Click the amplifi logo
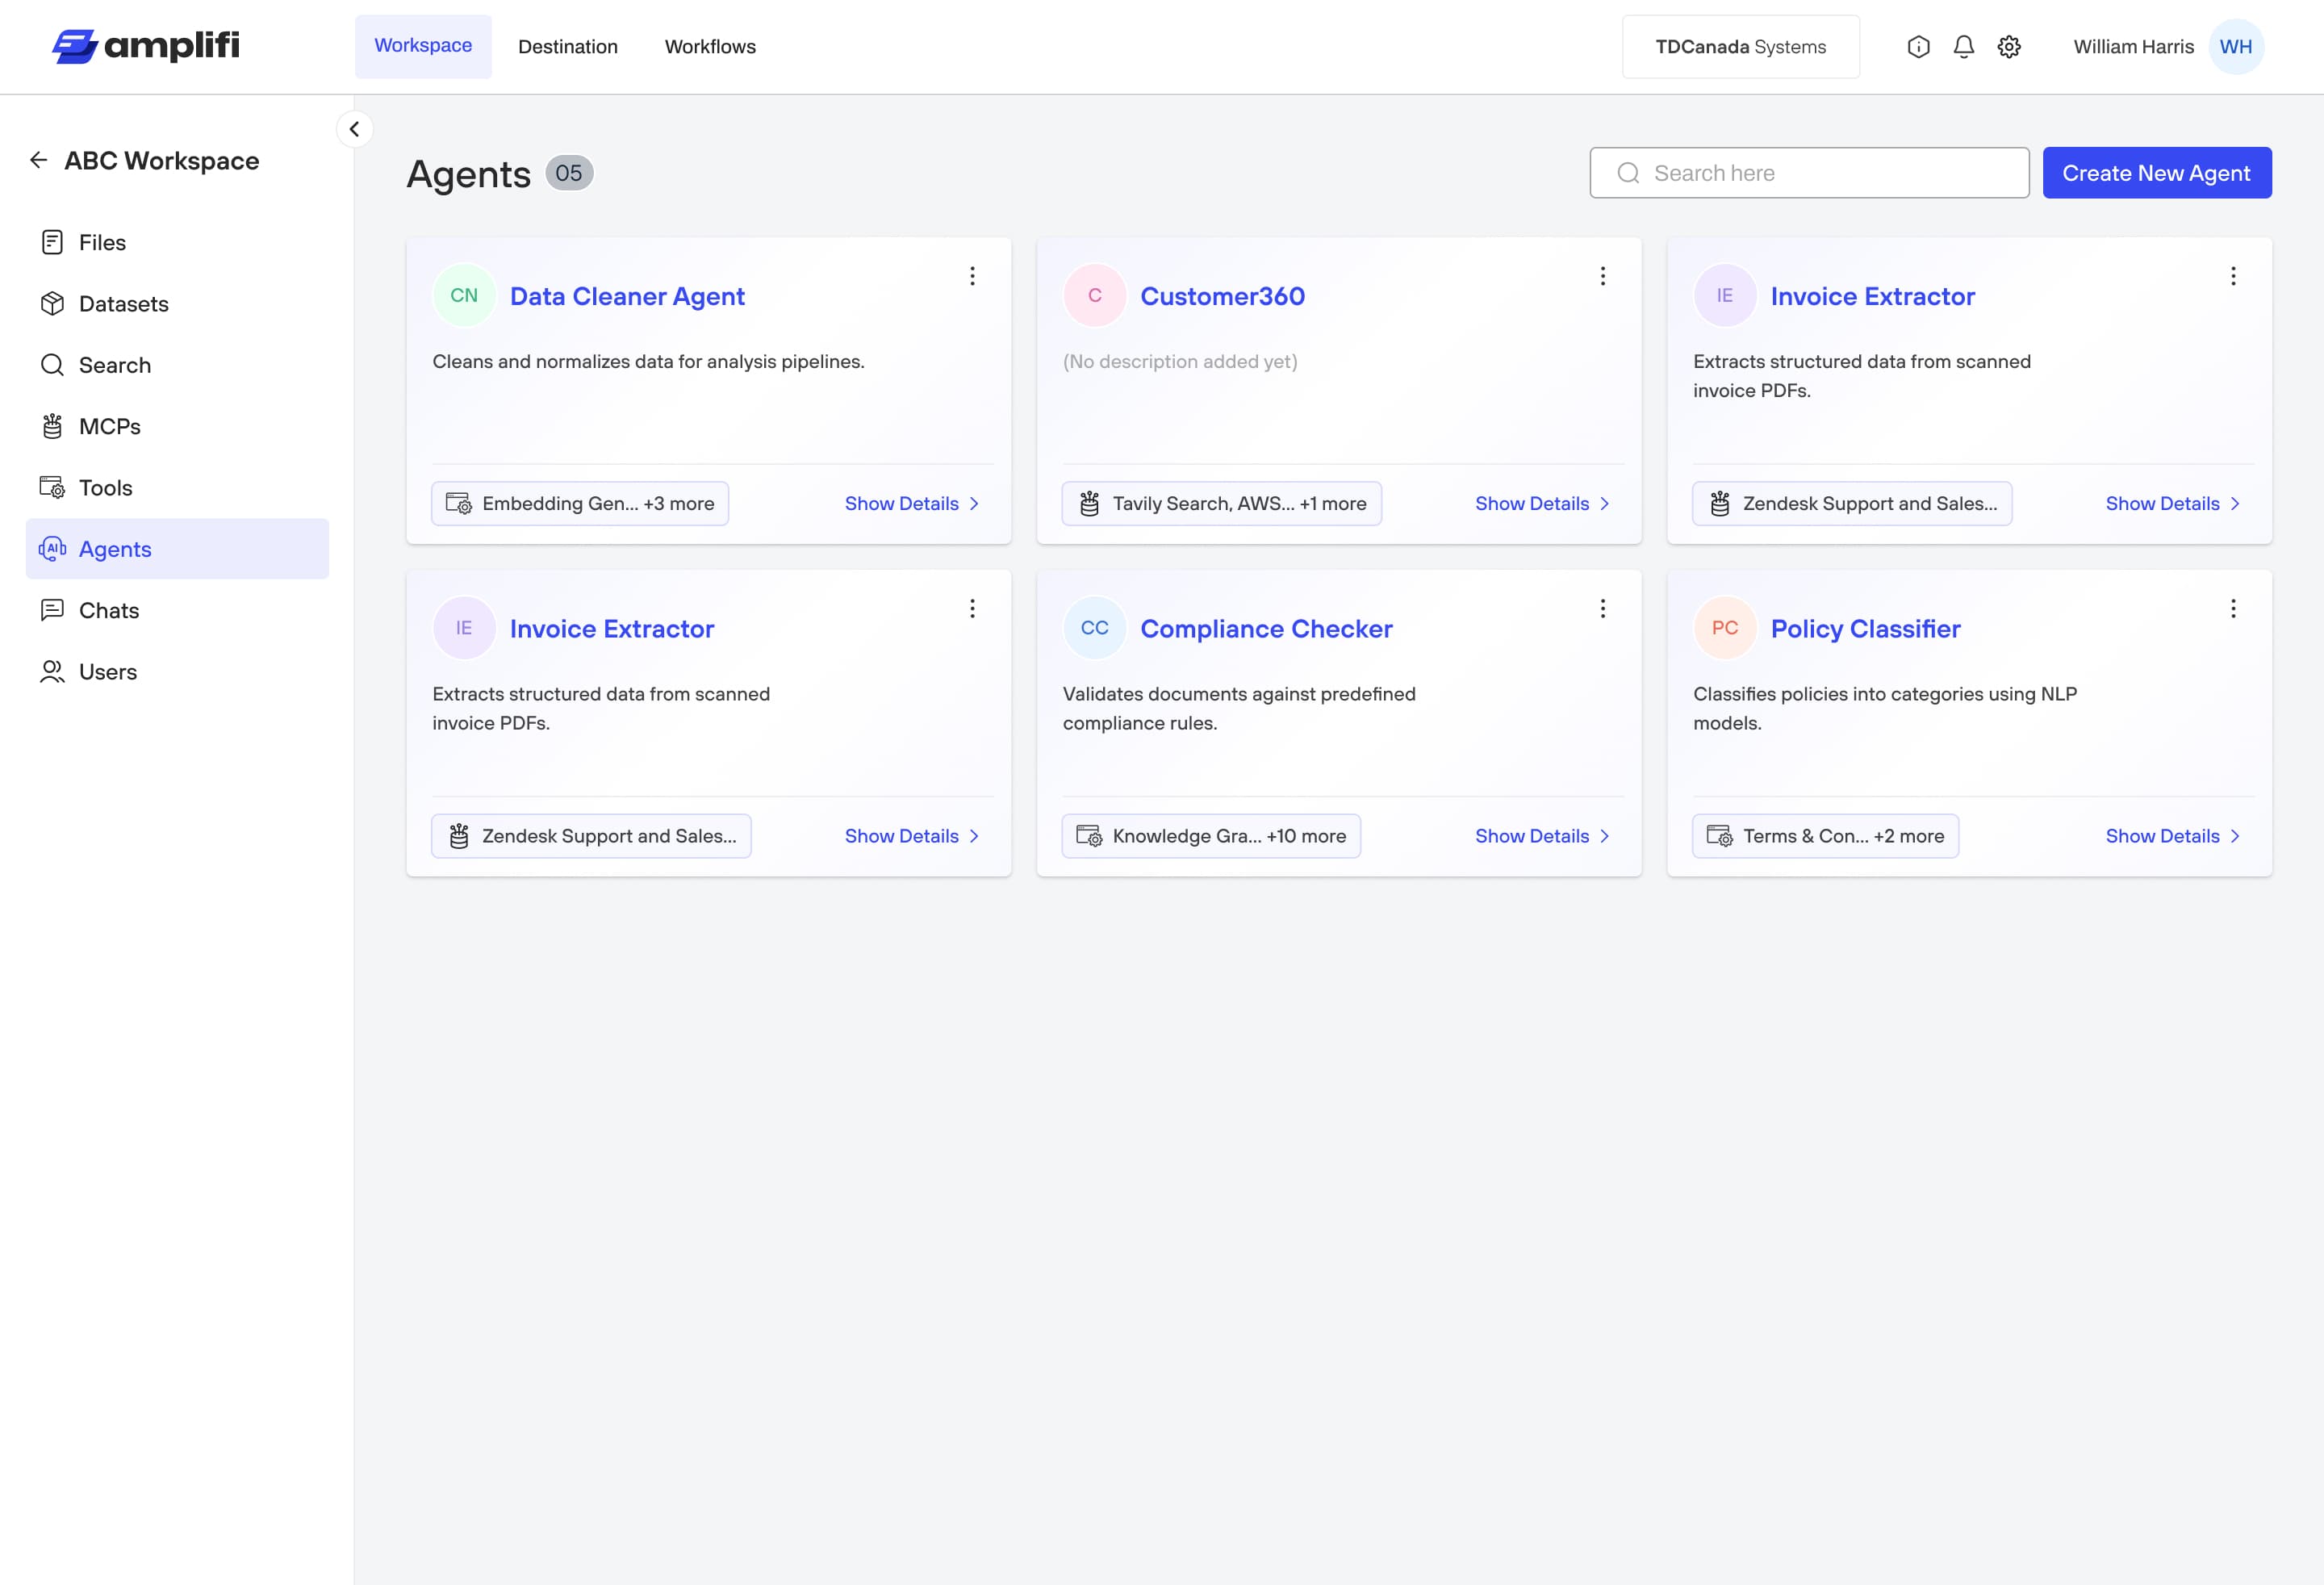Viewport: 2324px width, 1585px height. click(x=146, y=46)
